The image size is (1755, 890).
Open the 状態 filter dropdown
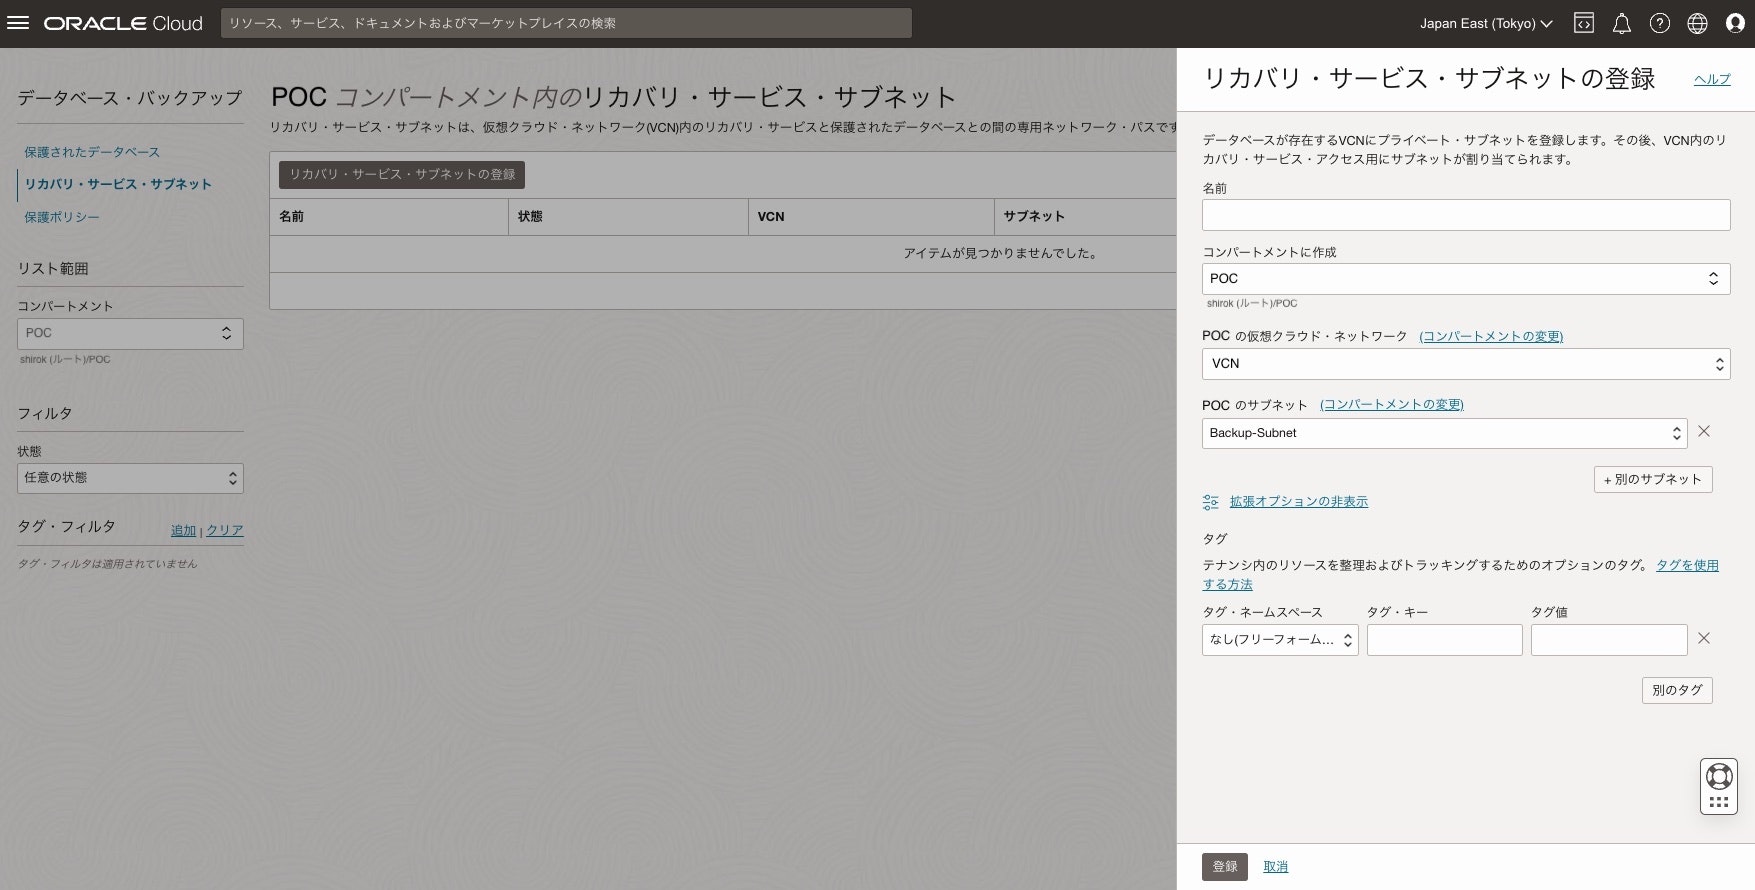[130, 478]
